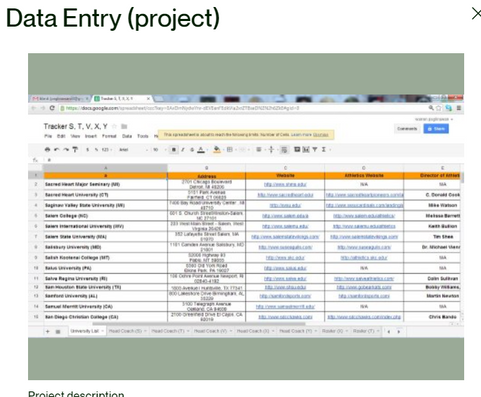Reload the page with the browser refresh icon
The width and height of the screenshot is (481, 397).
pyautogui.click(x=52, y=108)
